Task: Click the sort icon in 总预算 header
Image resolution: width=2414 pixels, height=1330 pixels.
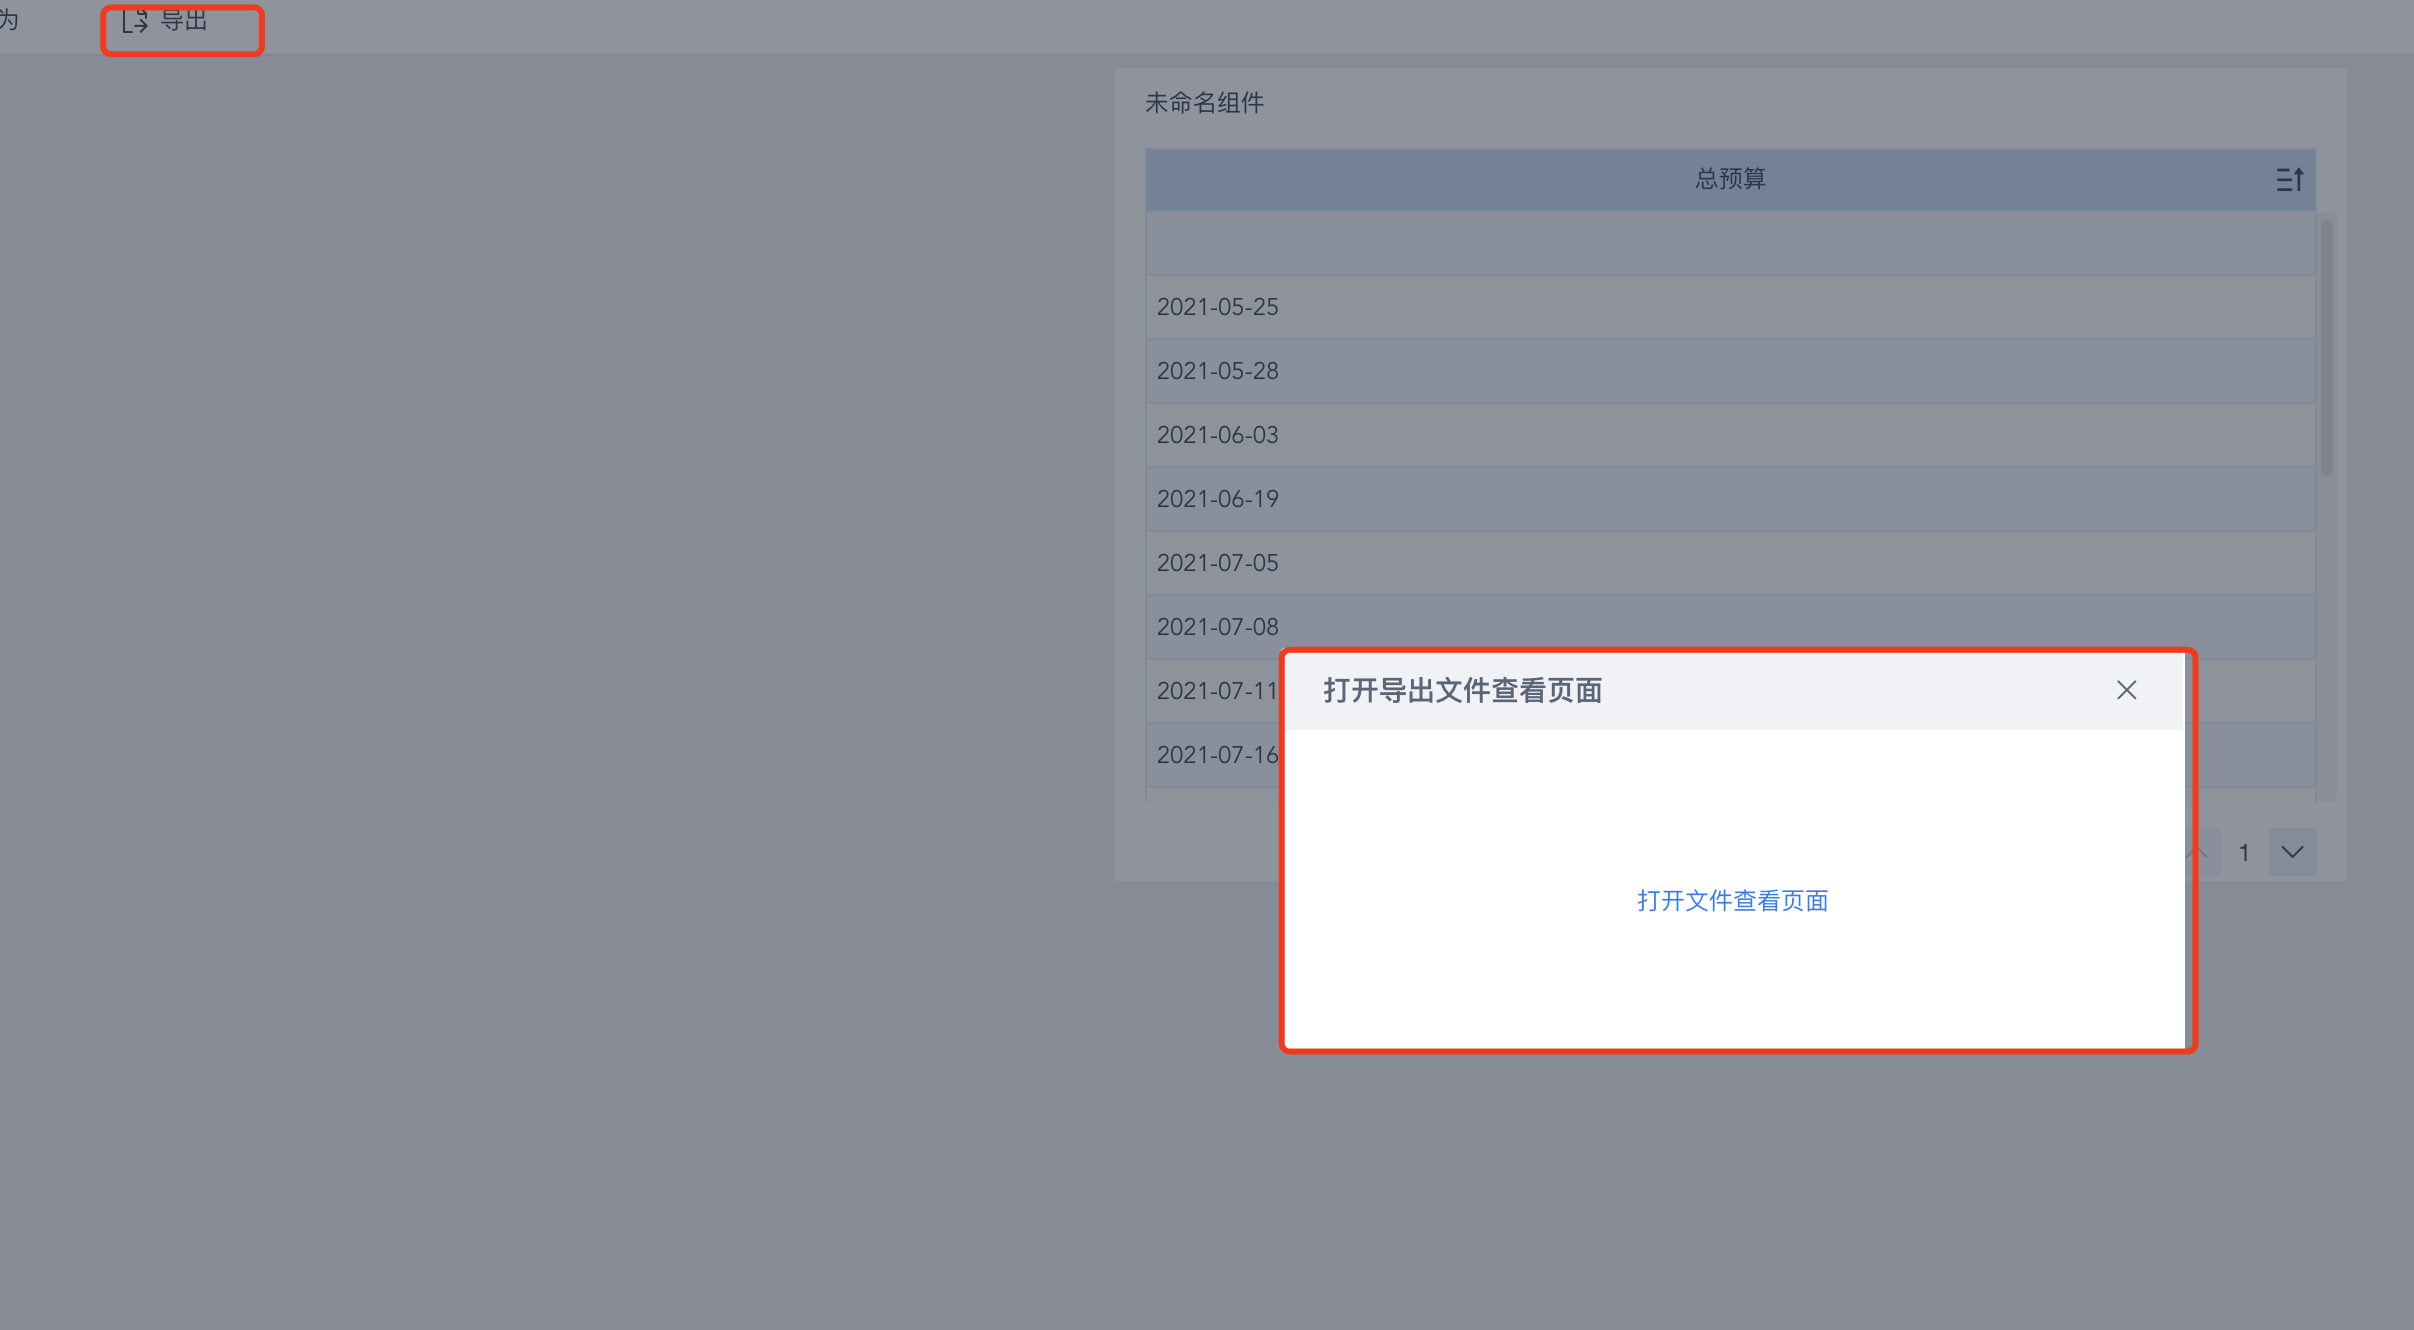Action: (x=2289, y=179)
